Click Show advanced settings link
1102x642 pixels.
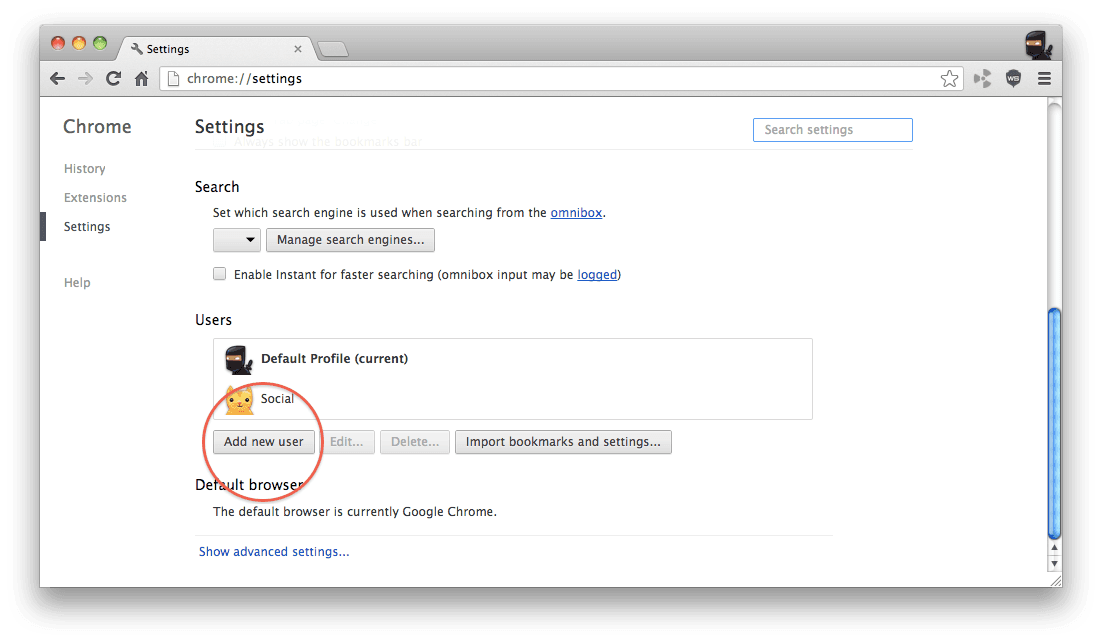pyautogui.click(x=274, y=552)
